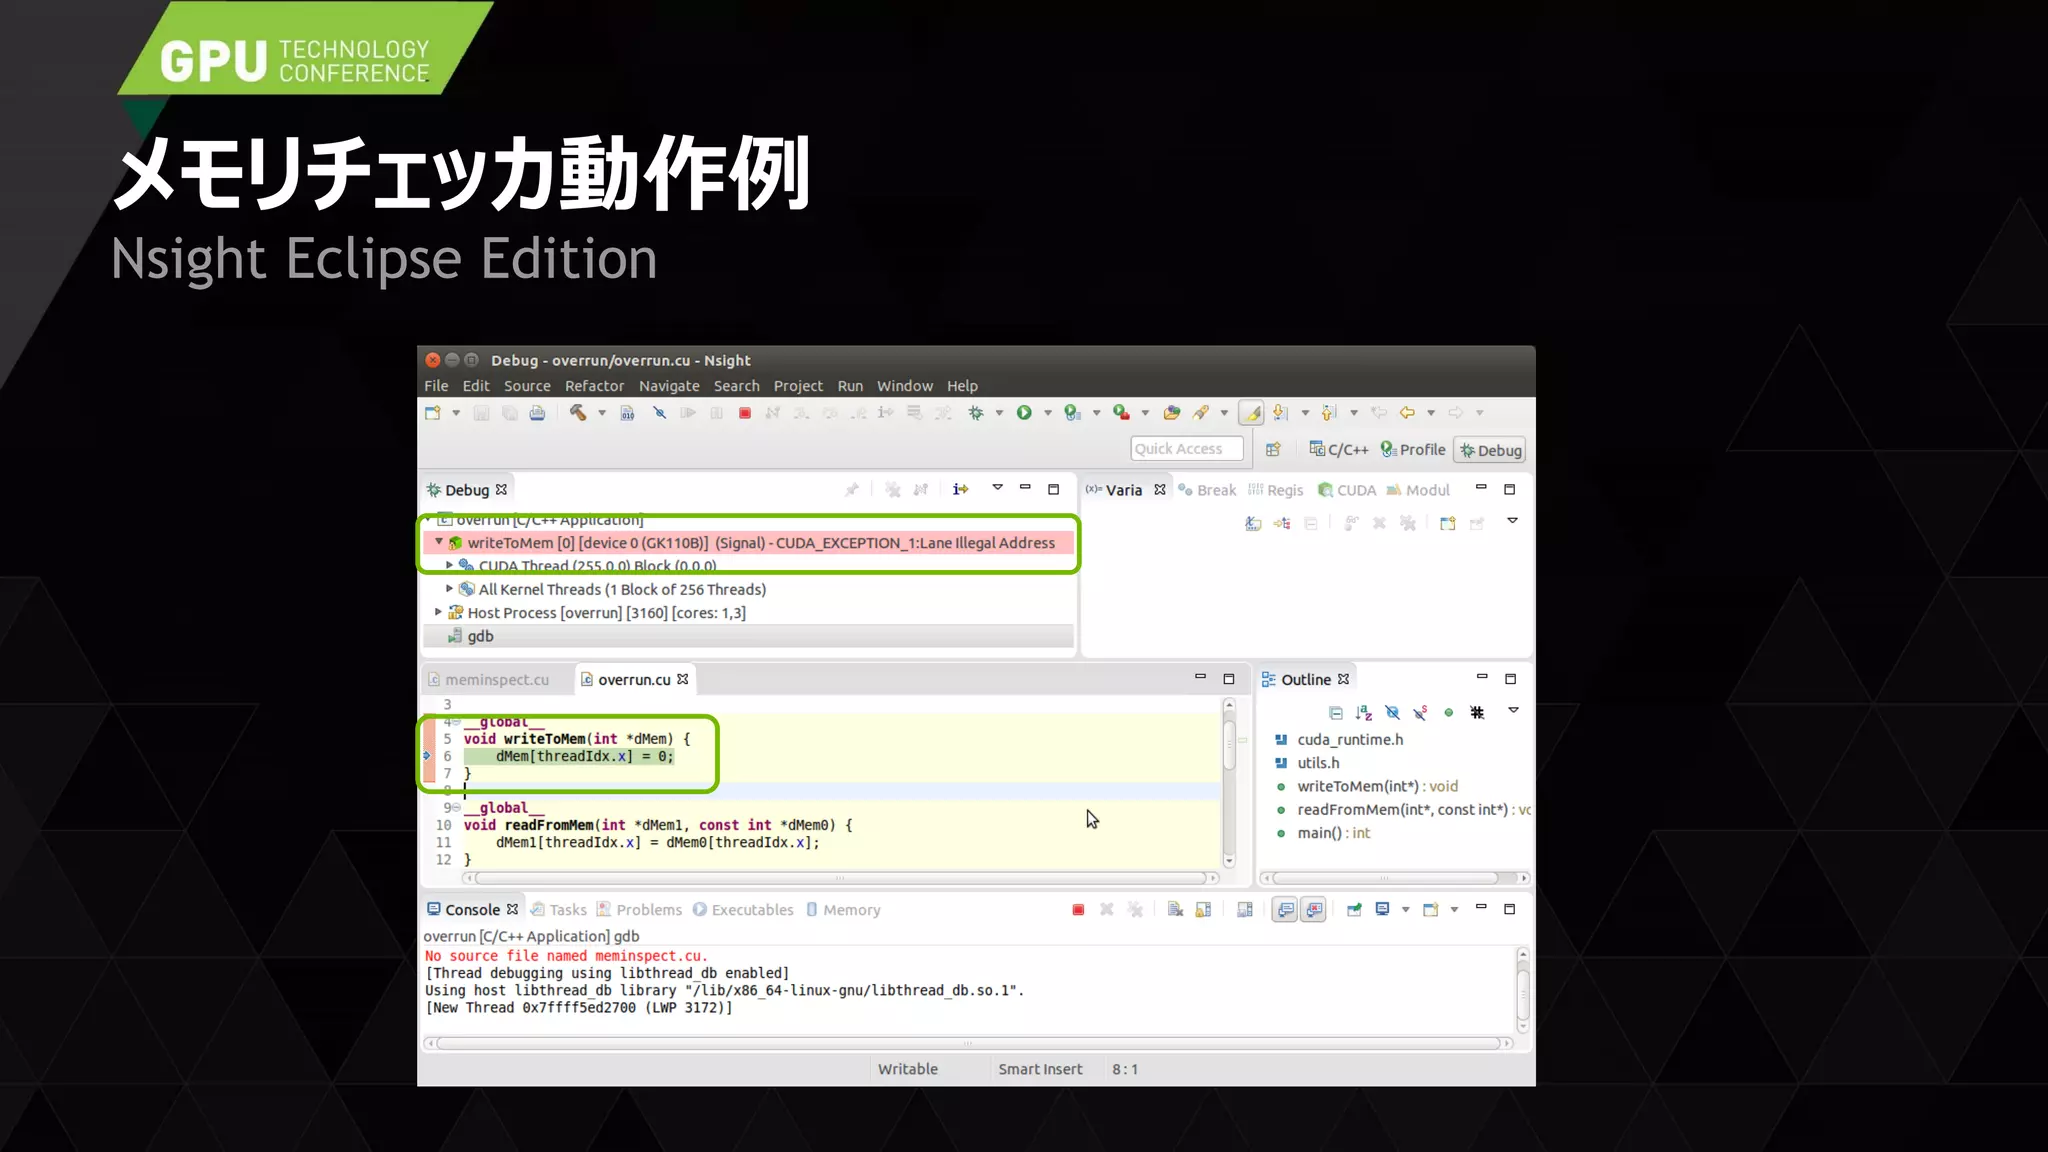This screenshot has width=2048, height=1152.
Task: Expand All Kernel Threads tree node
Action: tap(449, 589)
